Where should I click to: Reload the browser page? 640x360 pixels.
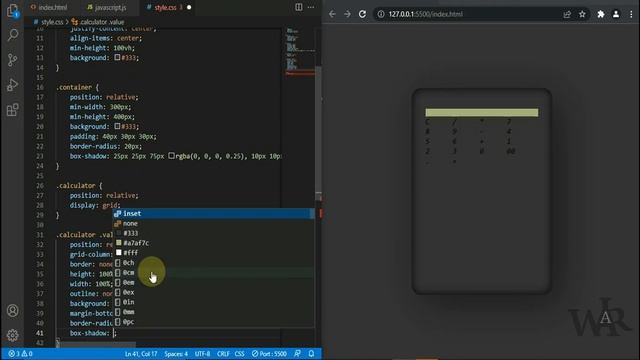[362, 14]
